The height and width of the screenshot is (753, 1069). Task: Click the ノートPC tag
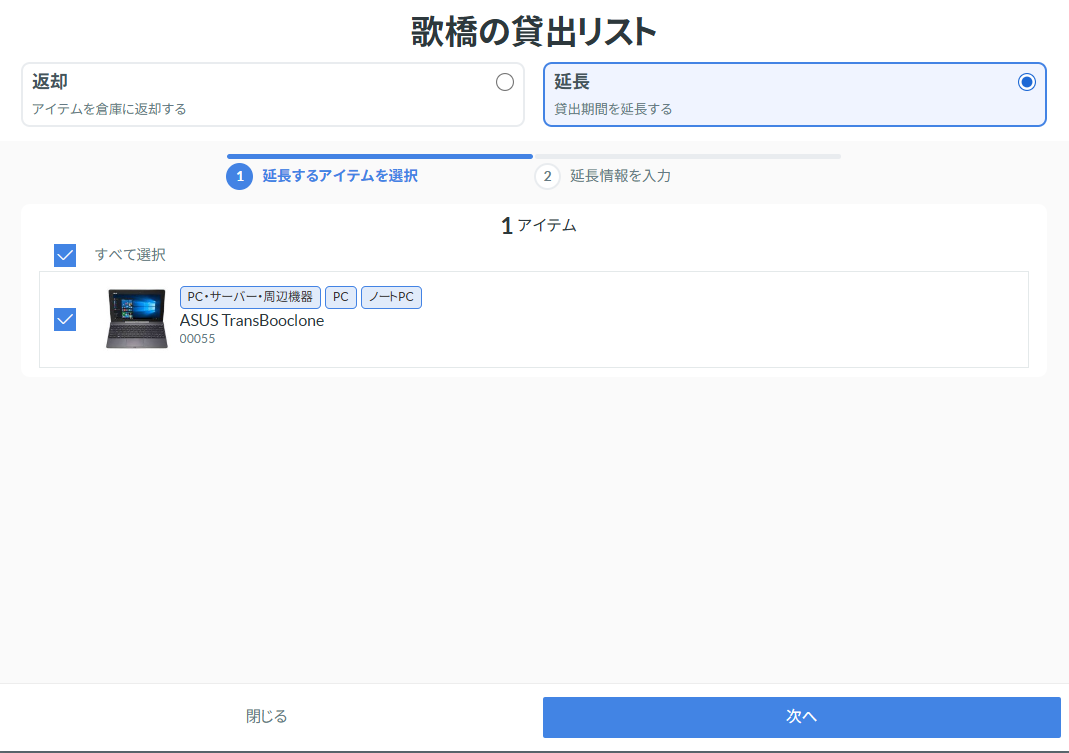(x=391, y=297)
